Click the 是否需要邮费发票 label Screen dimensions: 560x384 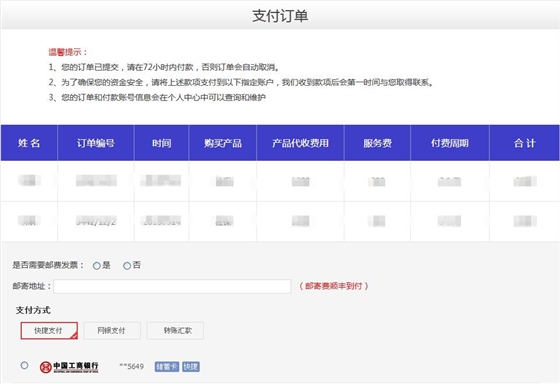coord(48,265)
